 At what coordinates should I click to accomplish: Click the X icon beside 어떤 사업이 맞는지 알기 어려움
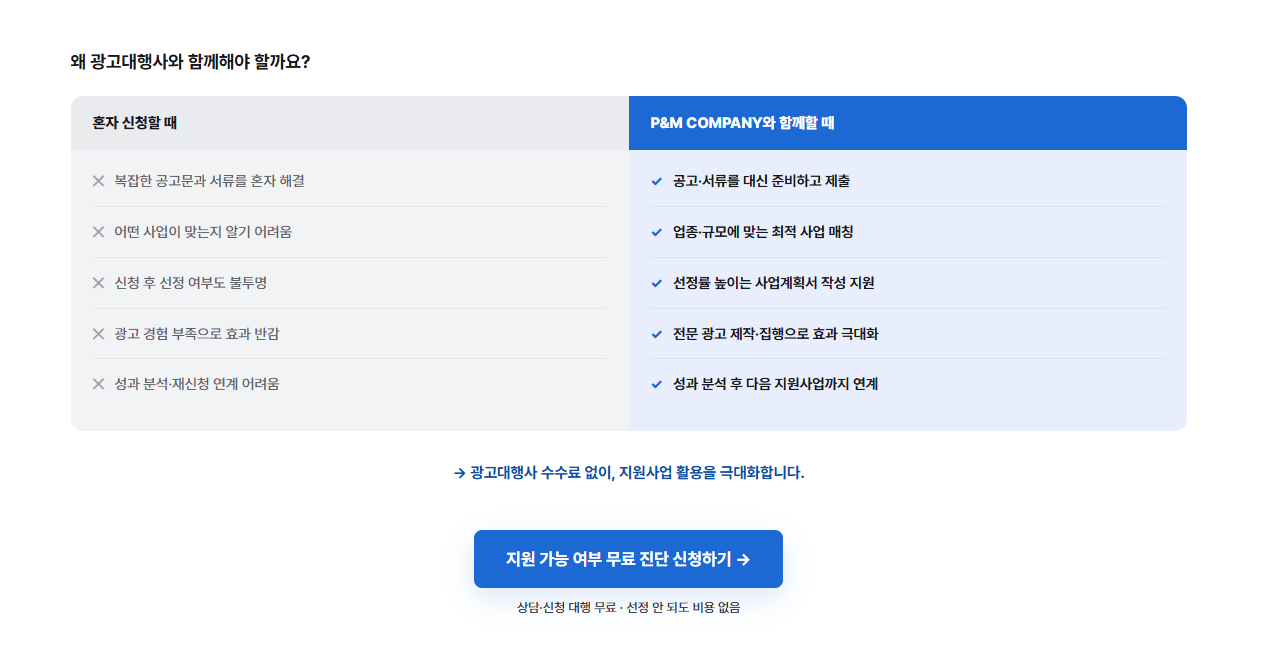pyautogui.click(x=98, y=232)
